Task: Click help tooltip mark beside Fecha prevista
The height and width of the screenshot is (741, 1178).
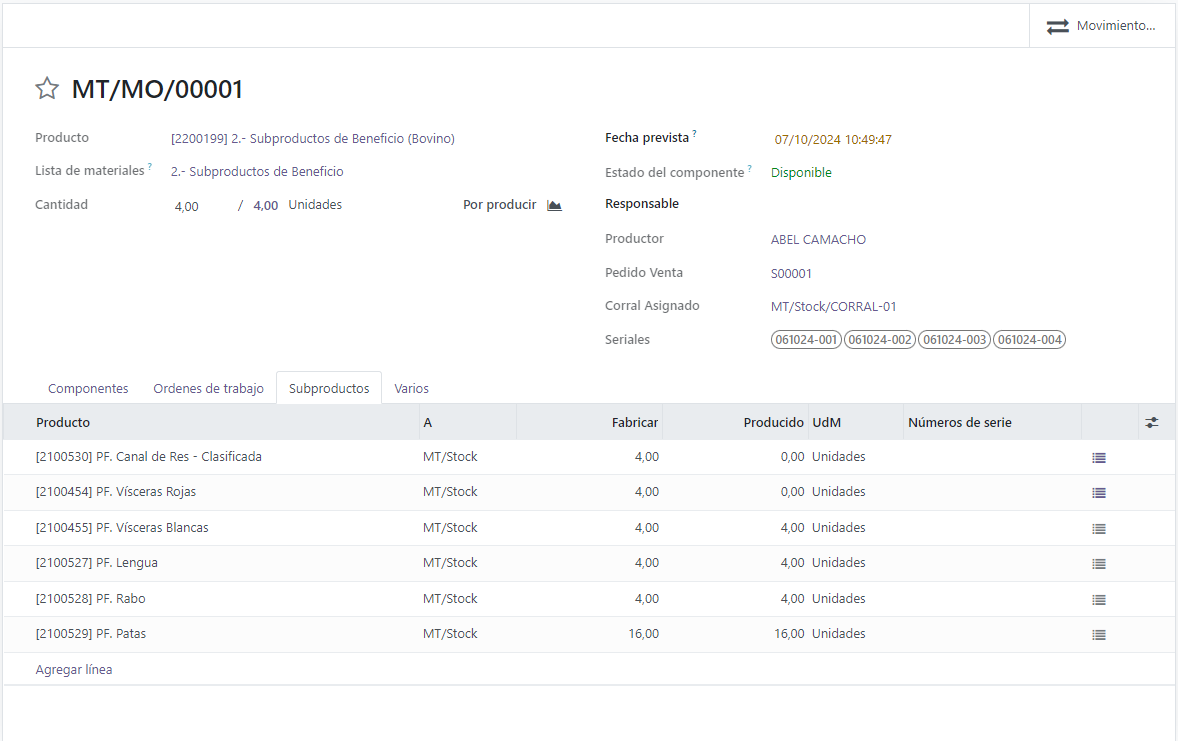Action: pos(694,133)
